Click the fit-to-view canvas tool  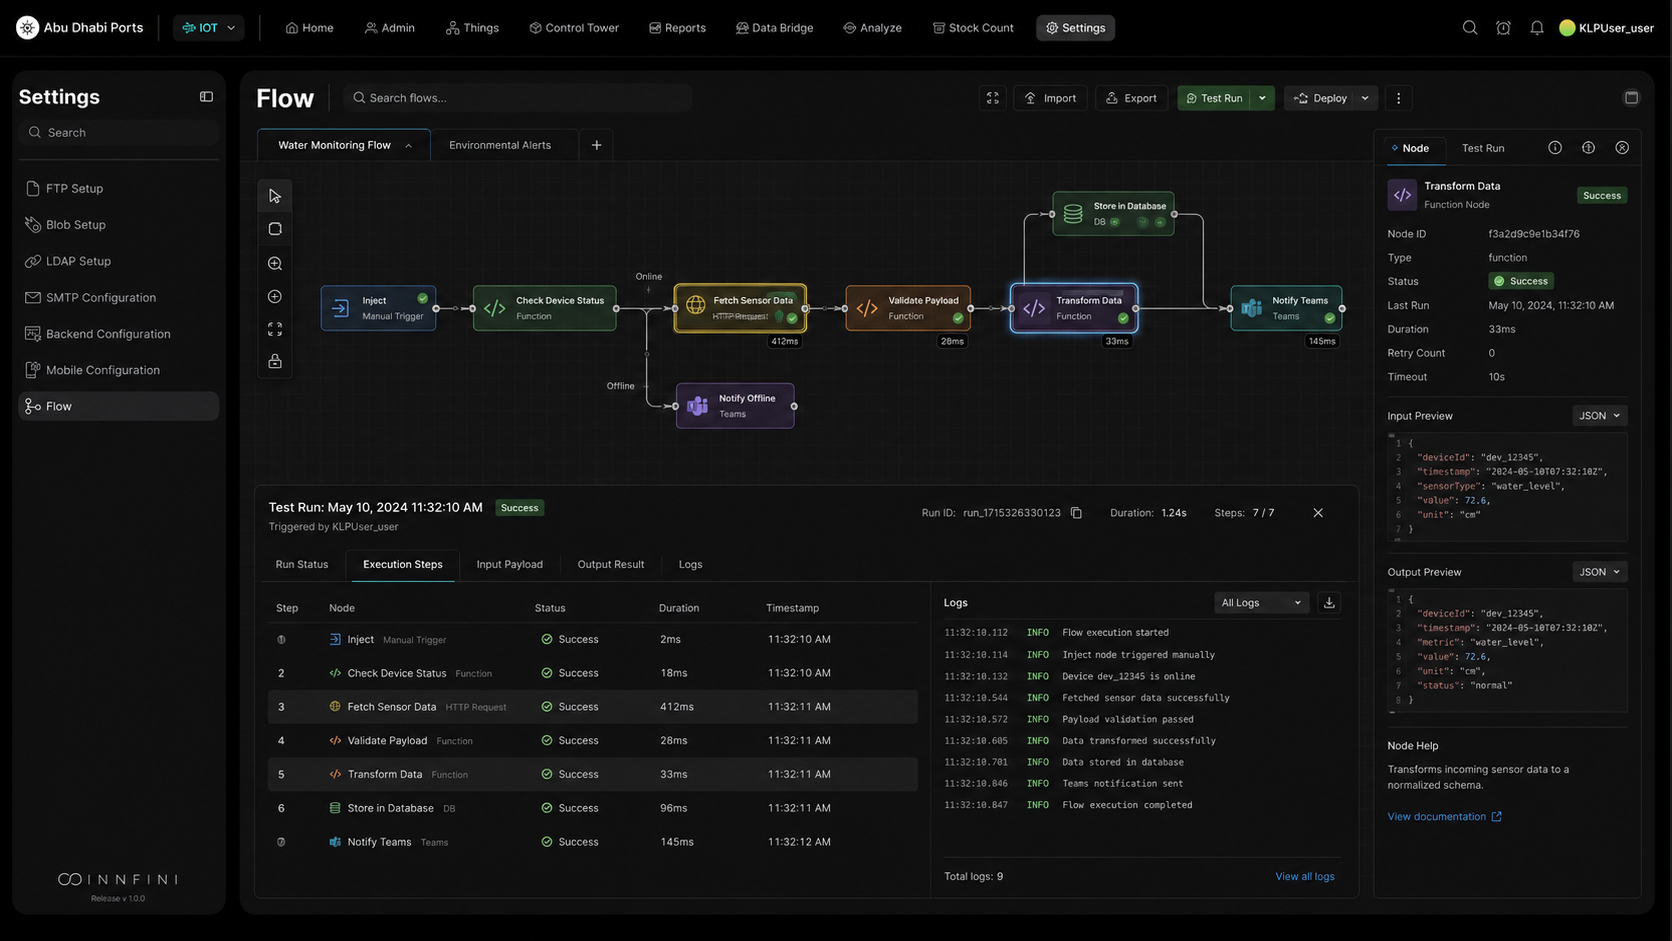point(275,329)
